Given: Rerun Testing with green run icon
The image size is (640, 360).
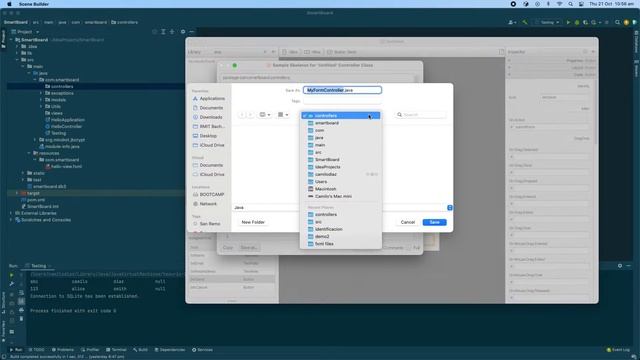Looking at the screenshot, I should pyautogui.click(x=11, y=276).
